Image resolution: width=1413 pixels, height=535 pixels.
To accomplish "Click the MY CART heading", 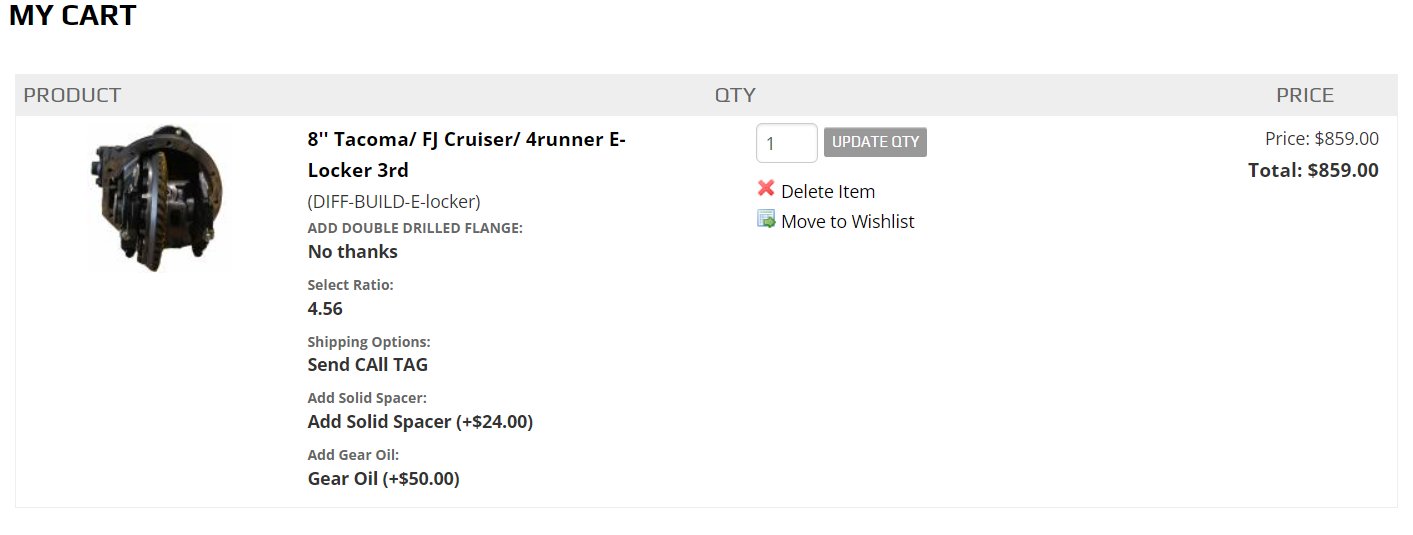I will point(72,15).
